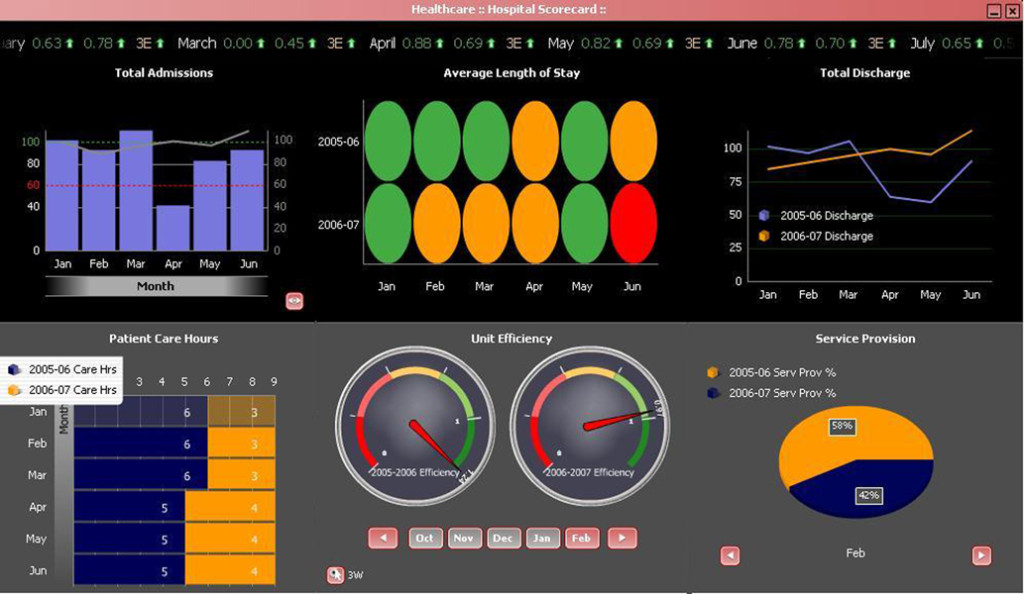Click the left arrow beside the Oct button

click(383, 538)
